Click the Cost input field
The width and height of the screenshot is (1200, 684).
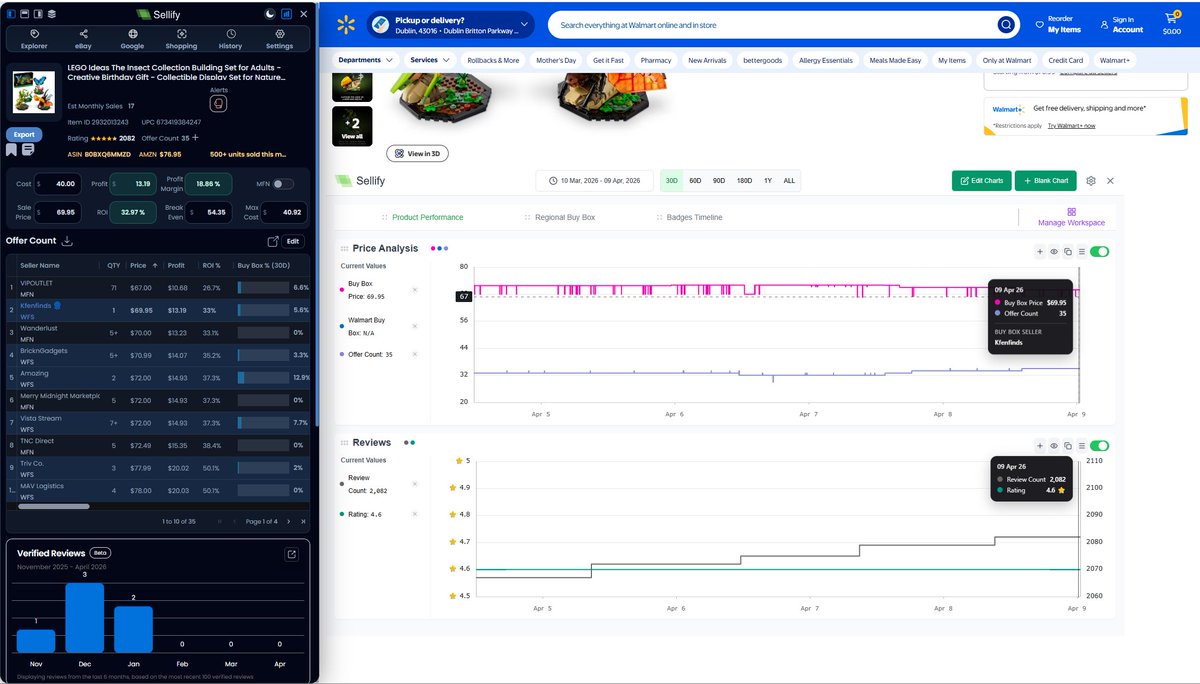(x=60, y=184)
